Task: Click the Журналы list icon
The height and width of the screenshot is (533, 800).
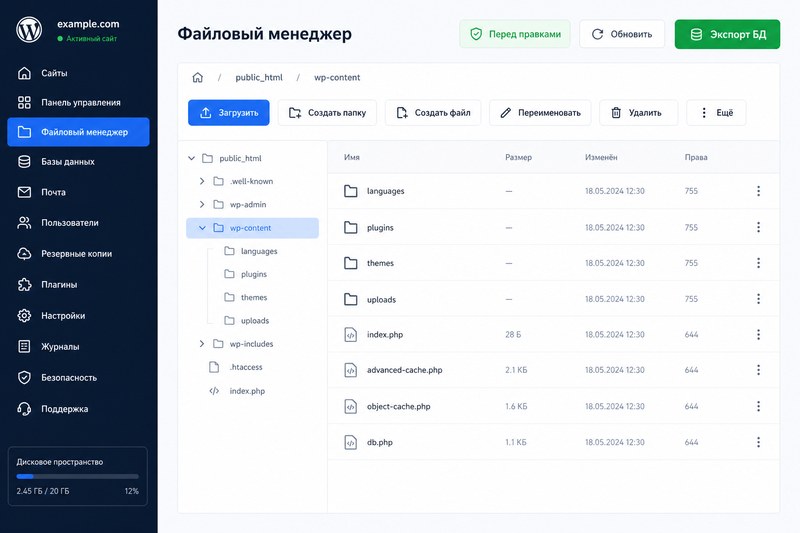Action: (x=24, y=347)
